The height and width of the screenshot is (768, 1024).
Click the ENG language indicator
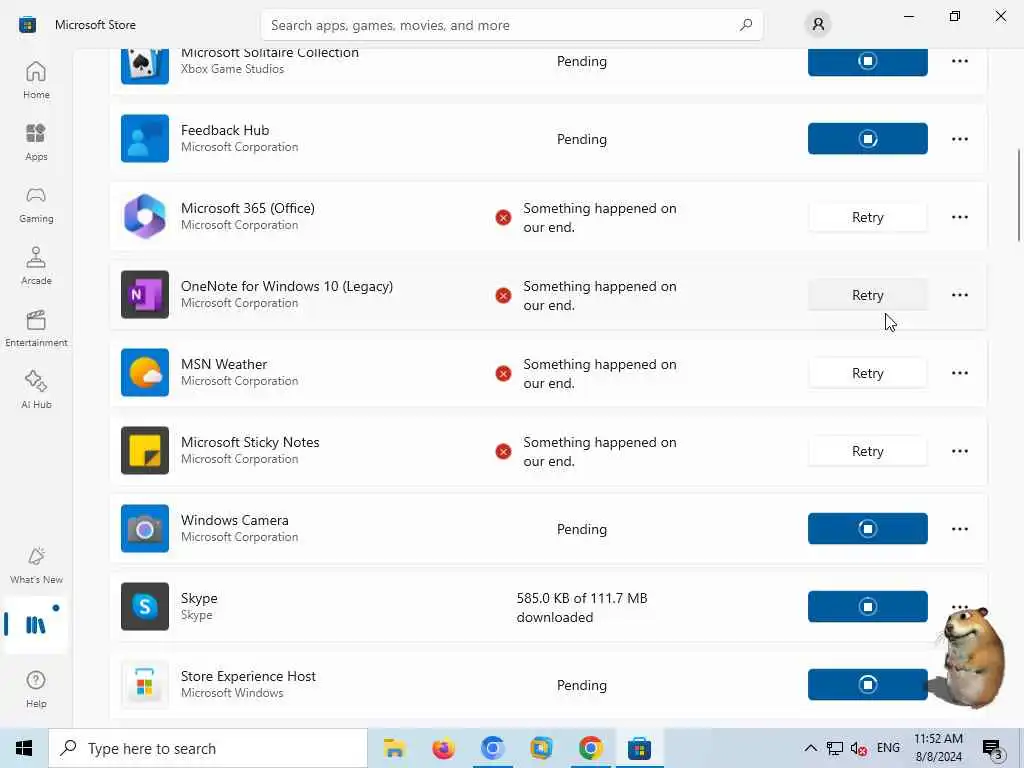tap(888, 748)
